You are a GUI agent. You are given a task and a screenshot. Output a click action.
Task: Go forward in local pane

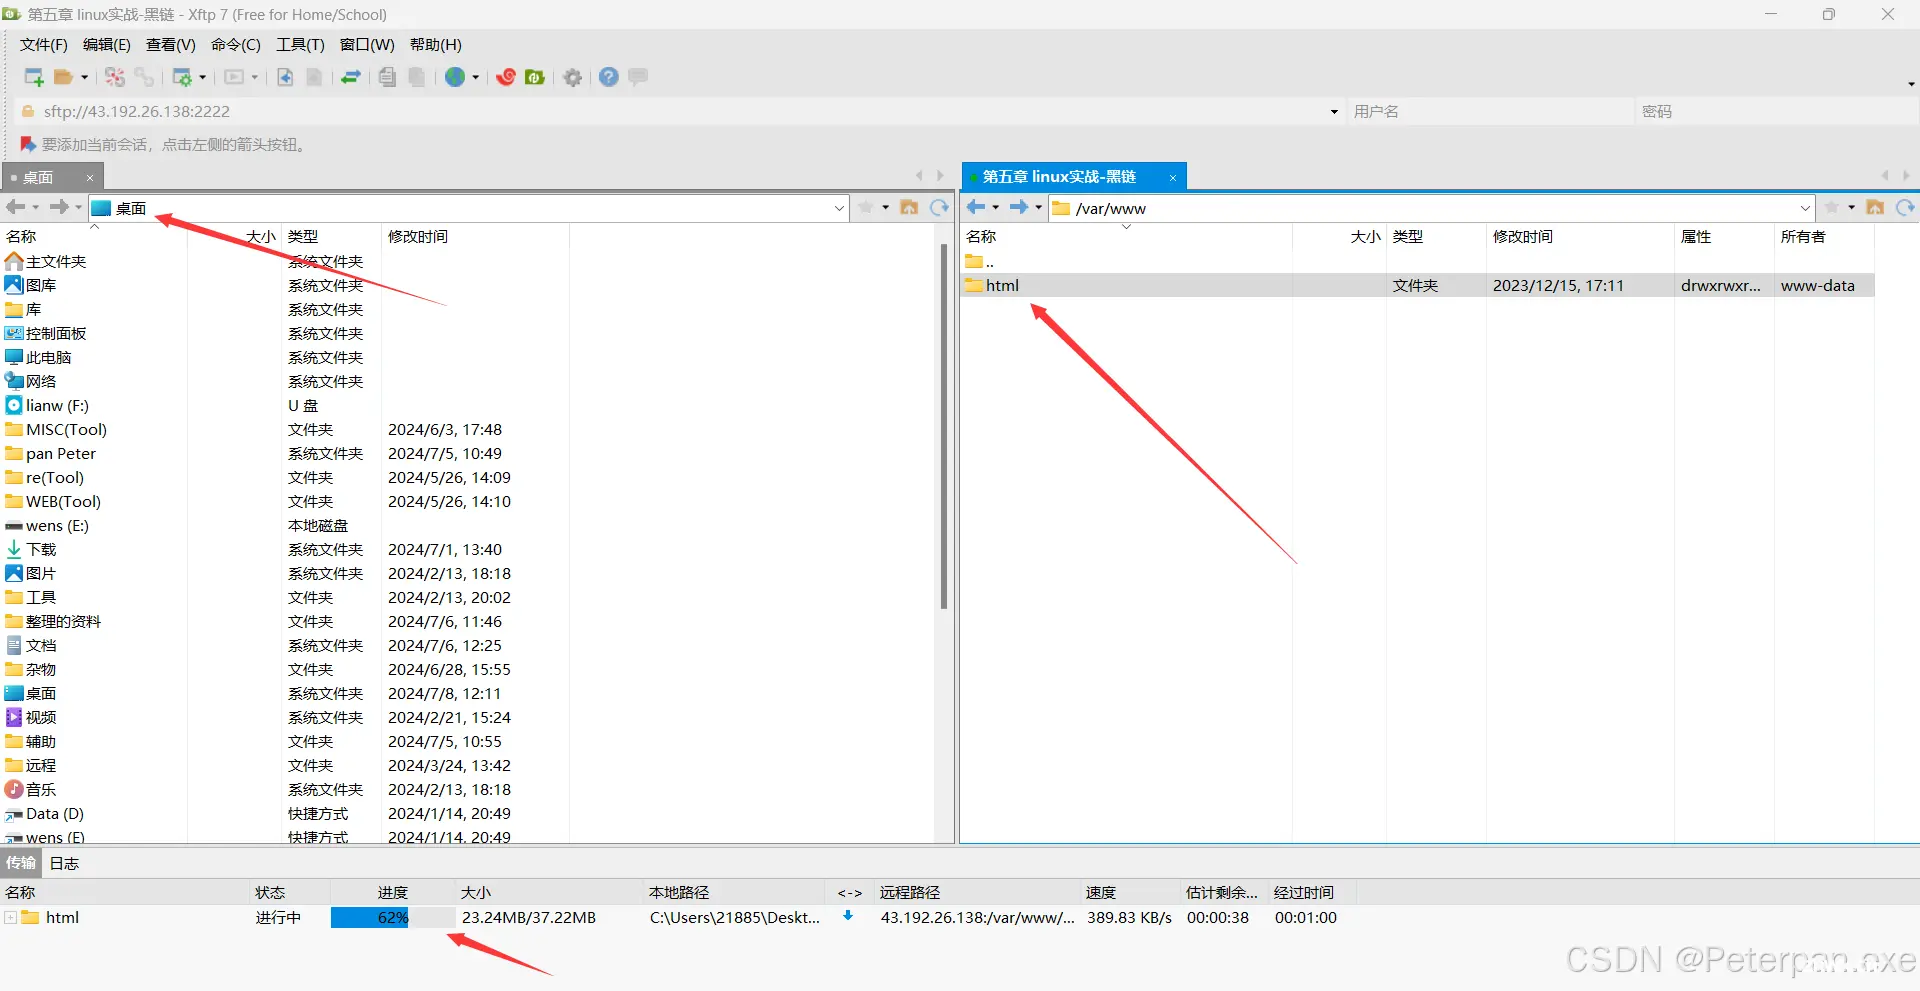[59, 207]
